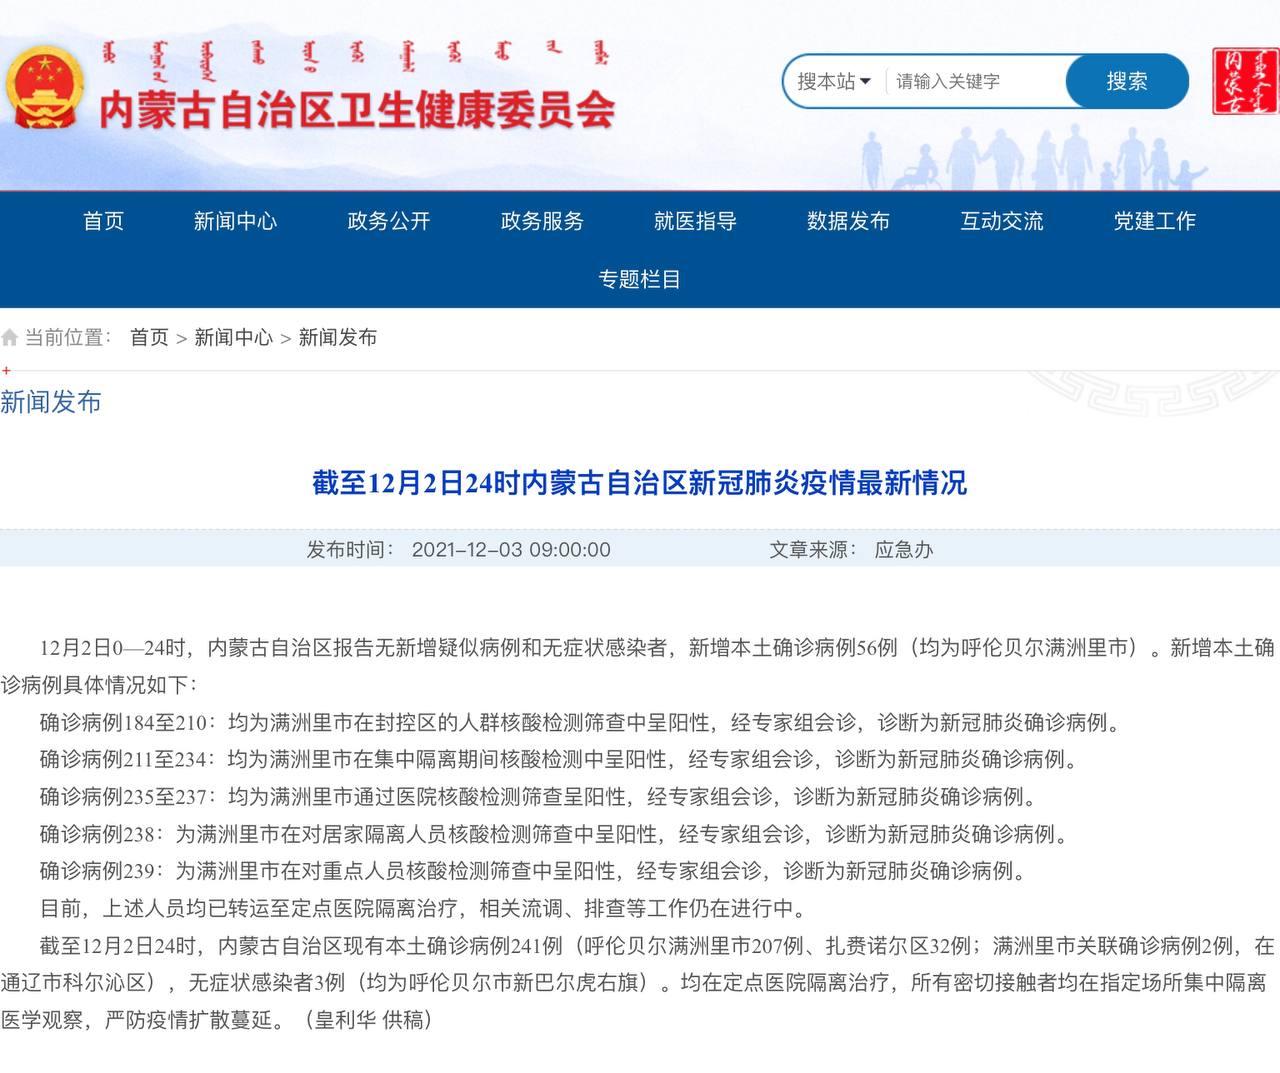Viewport: 1280px width, 1073px height.
Task: Focus the 请输入关键字 search field
Action: (975, 81)
